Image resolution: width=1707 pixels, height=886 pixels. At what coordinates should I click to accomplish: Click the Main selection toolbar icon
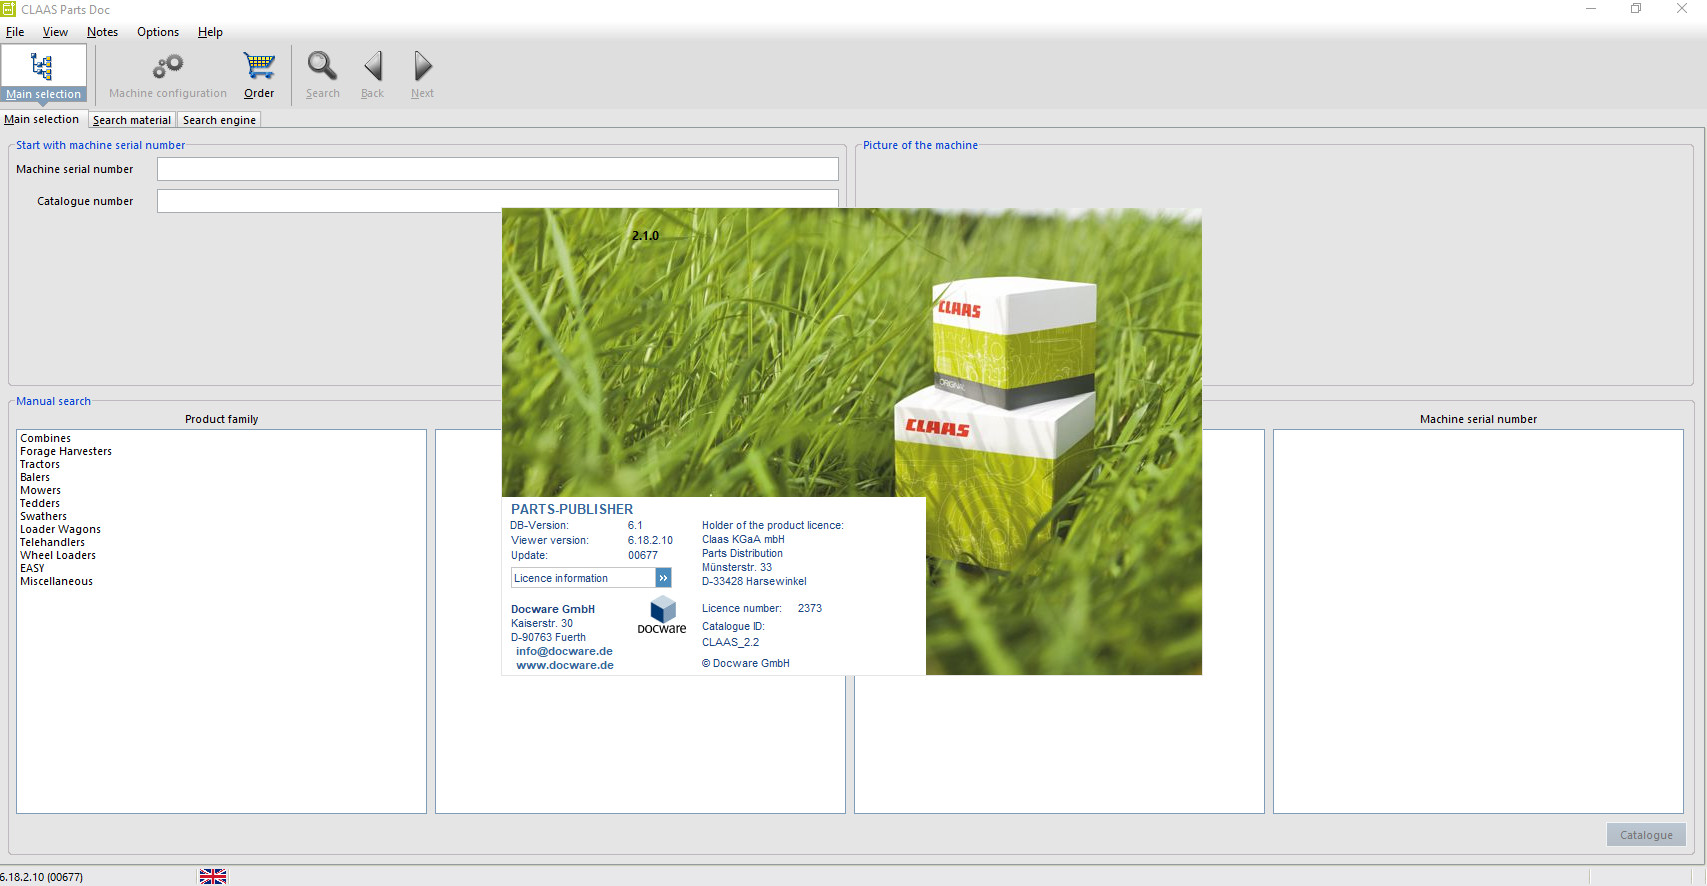43,73
